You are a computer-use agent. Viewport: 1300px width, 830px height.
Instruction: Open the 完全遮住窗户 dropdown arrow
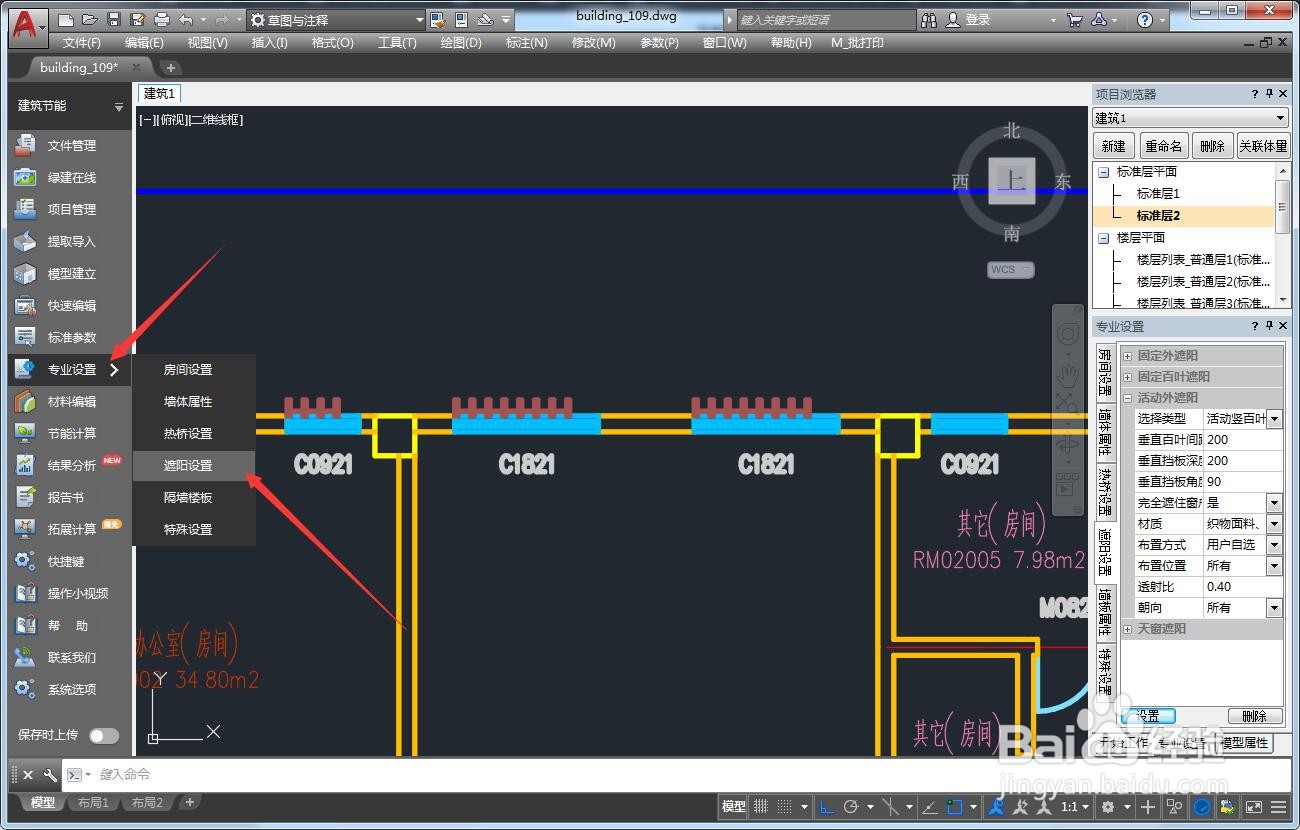1274,503
